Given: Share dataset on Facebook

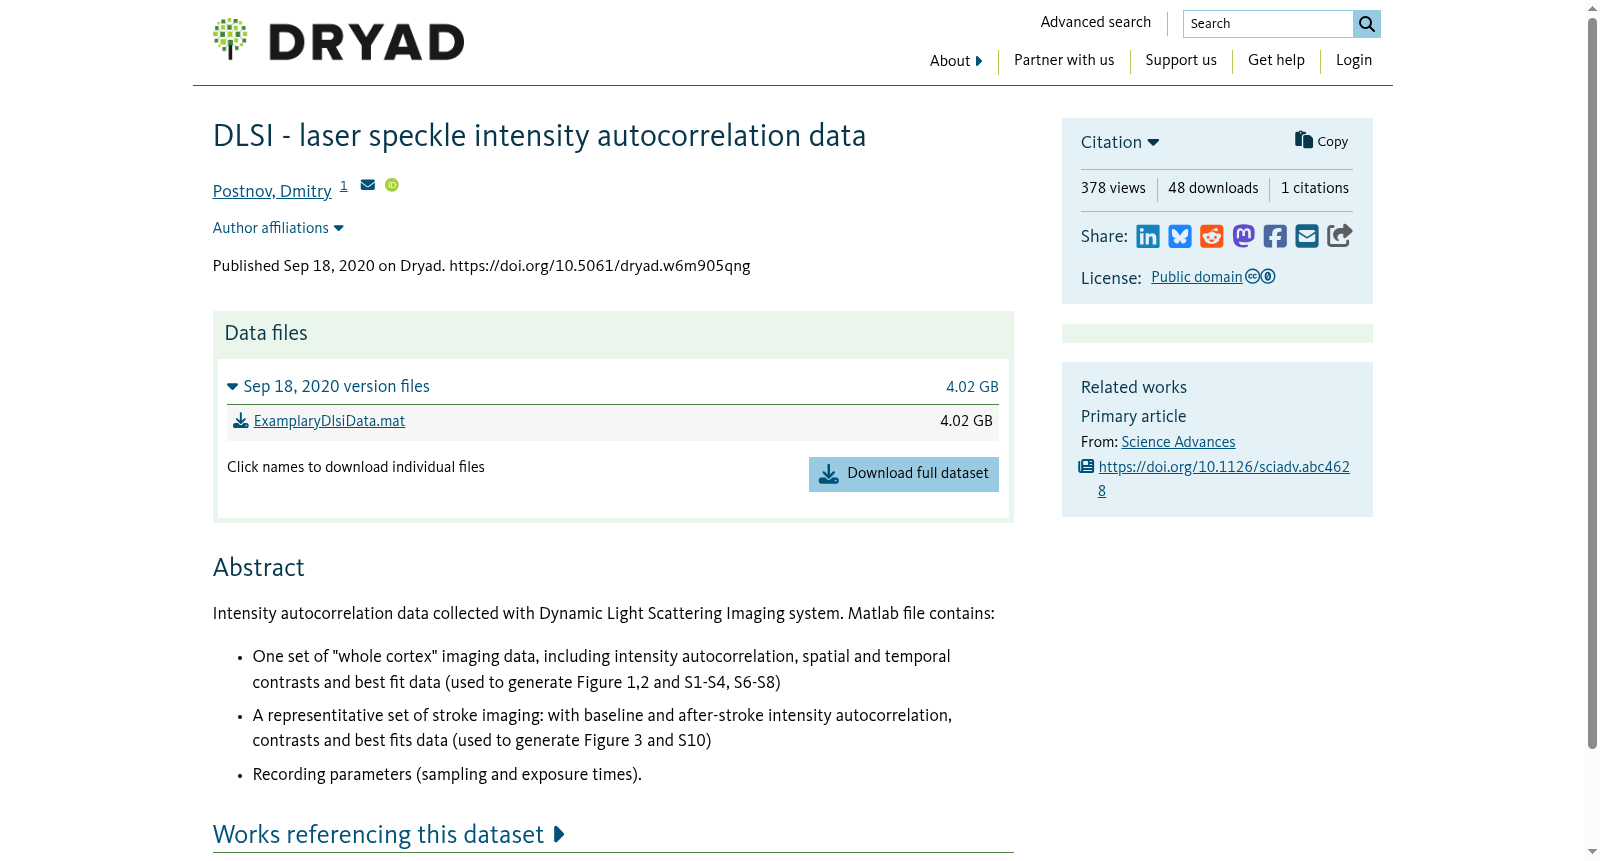Looking at the screenshot, I should coord(1275,236).
